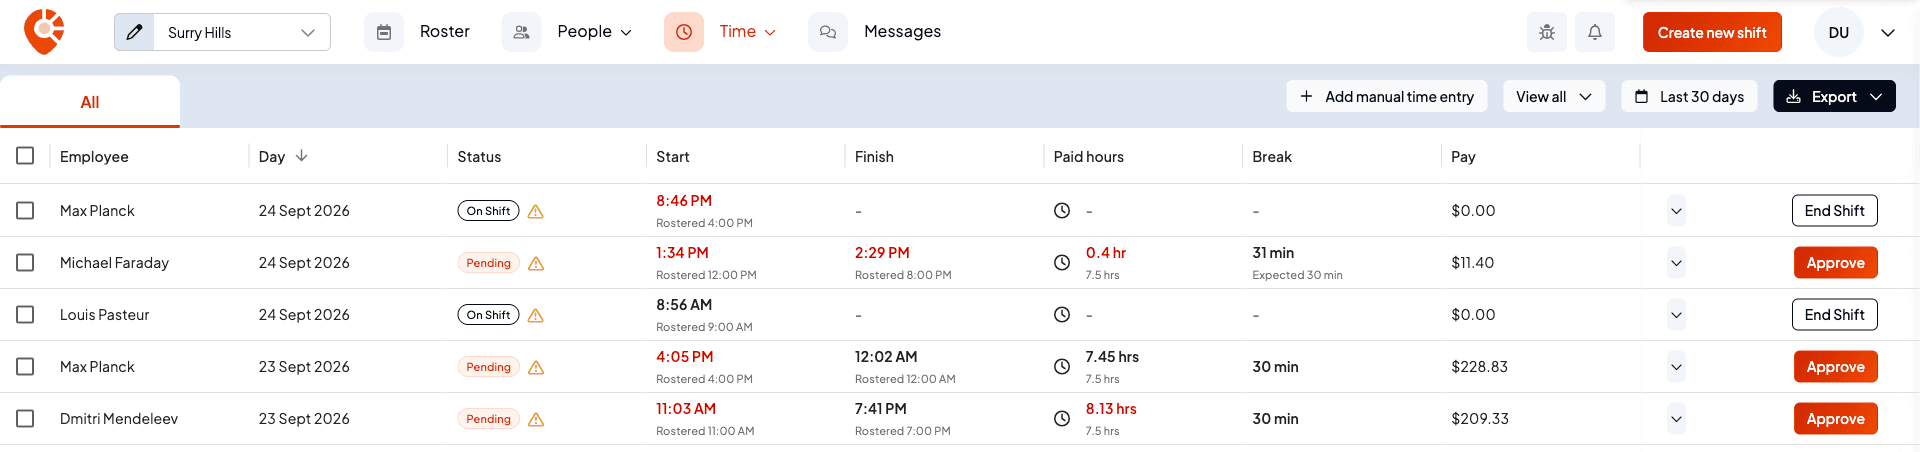Screen dimensions: 1920x452
Task: Expand row details for Louis Pasteur
Action: pos(1677,315)
